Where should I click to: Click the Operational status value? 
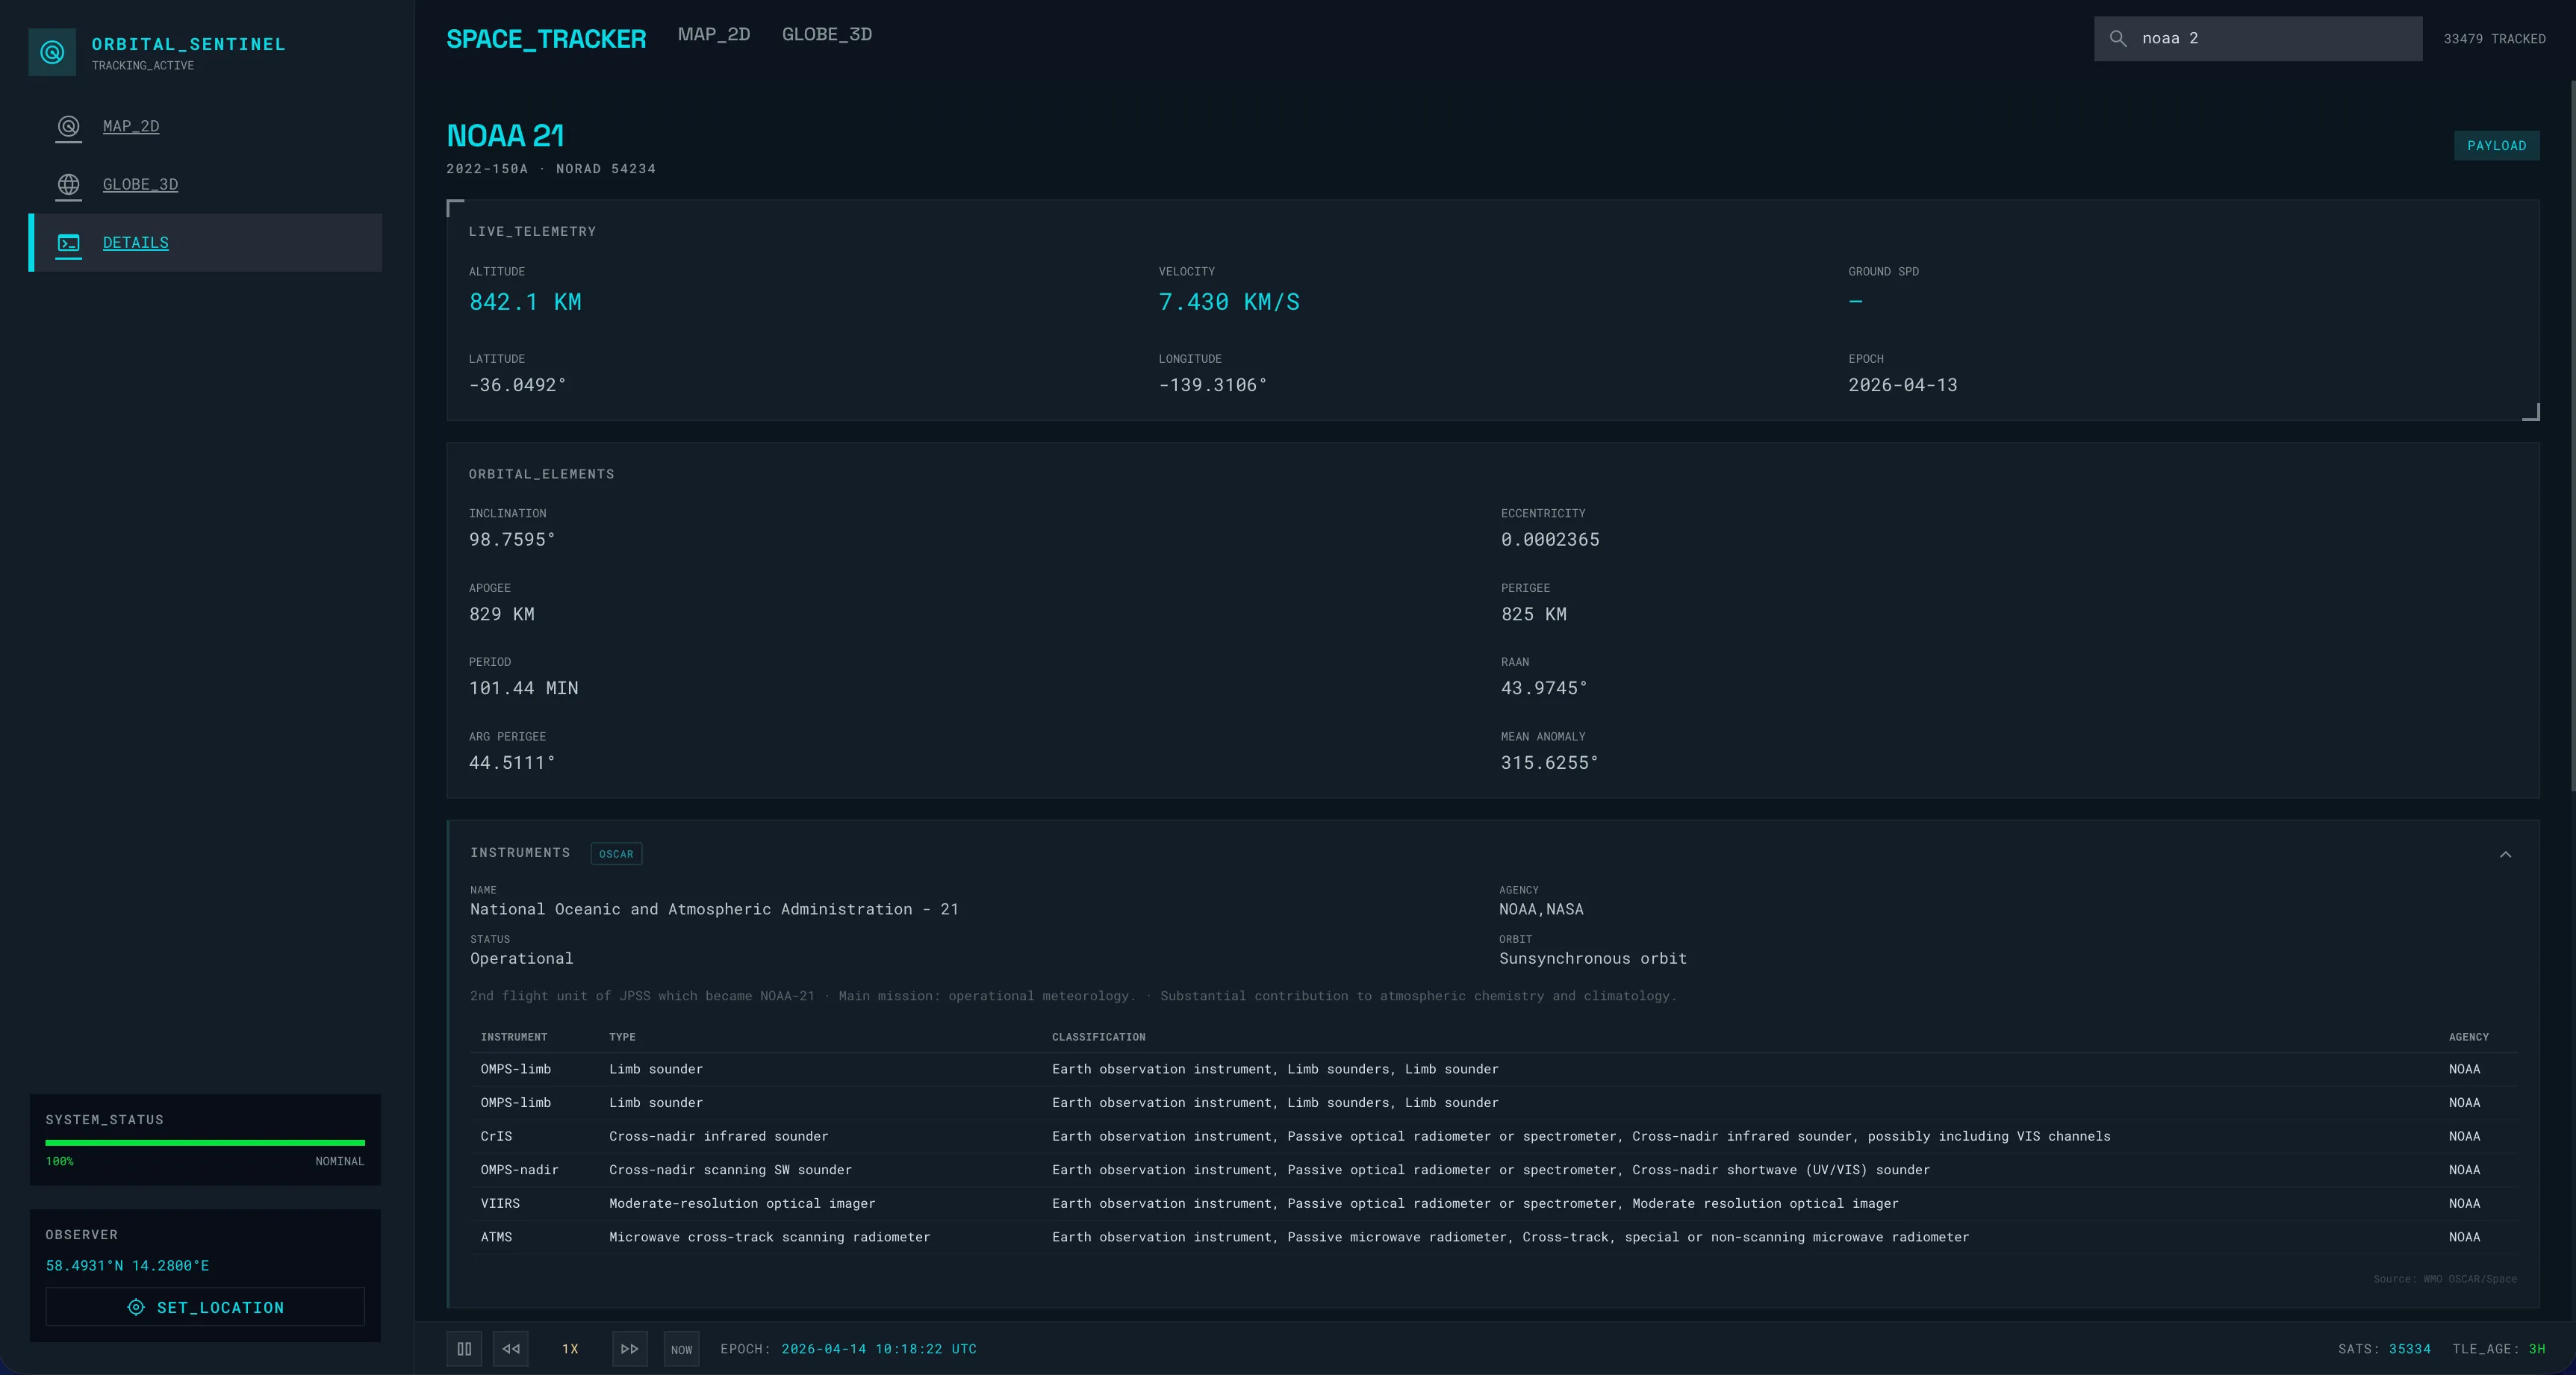tap(521, 959)
